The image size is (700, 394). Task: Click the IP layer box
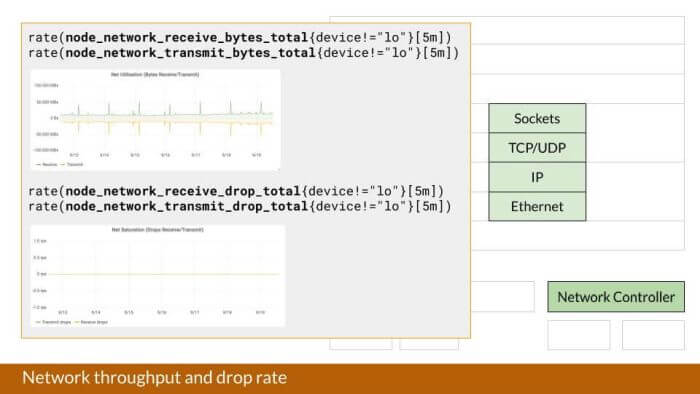[x=537, y=177]
